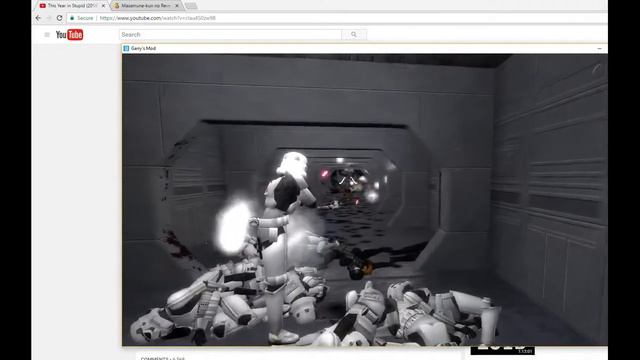Go forward with the browser forward arrow
Image resolution: width=640 pixels, height=360 pixels.
pos(49,18)
